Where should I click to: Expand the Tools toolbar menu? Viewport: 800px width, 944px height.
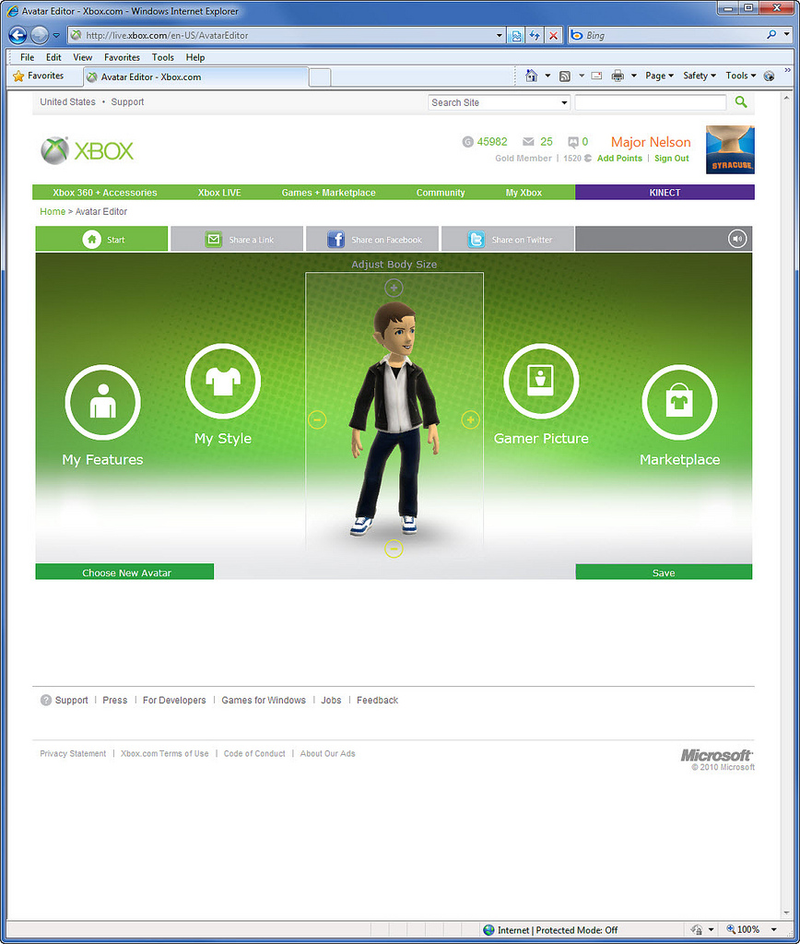(740, 76)
